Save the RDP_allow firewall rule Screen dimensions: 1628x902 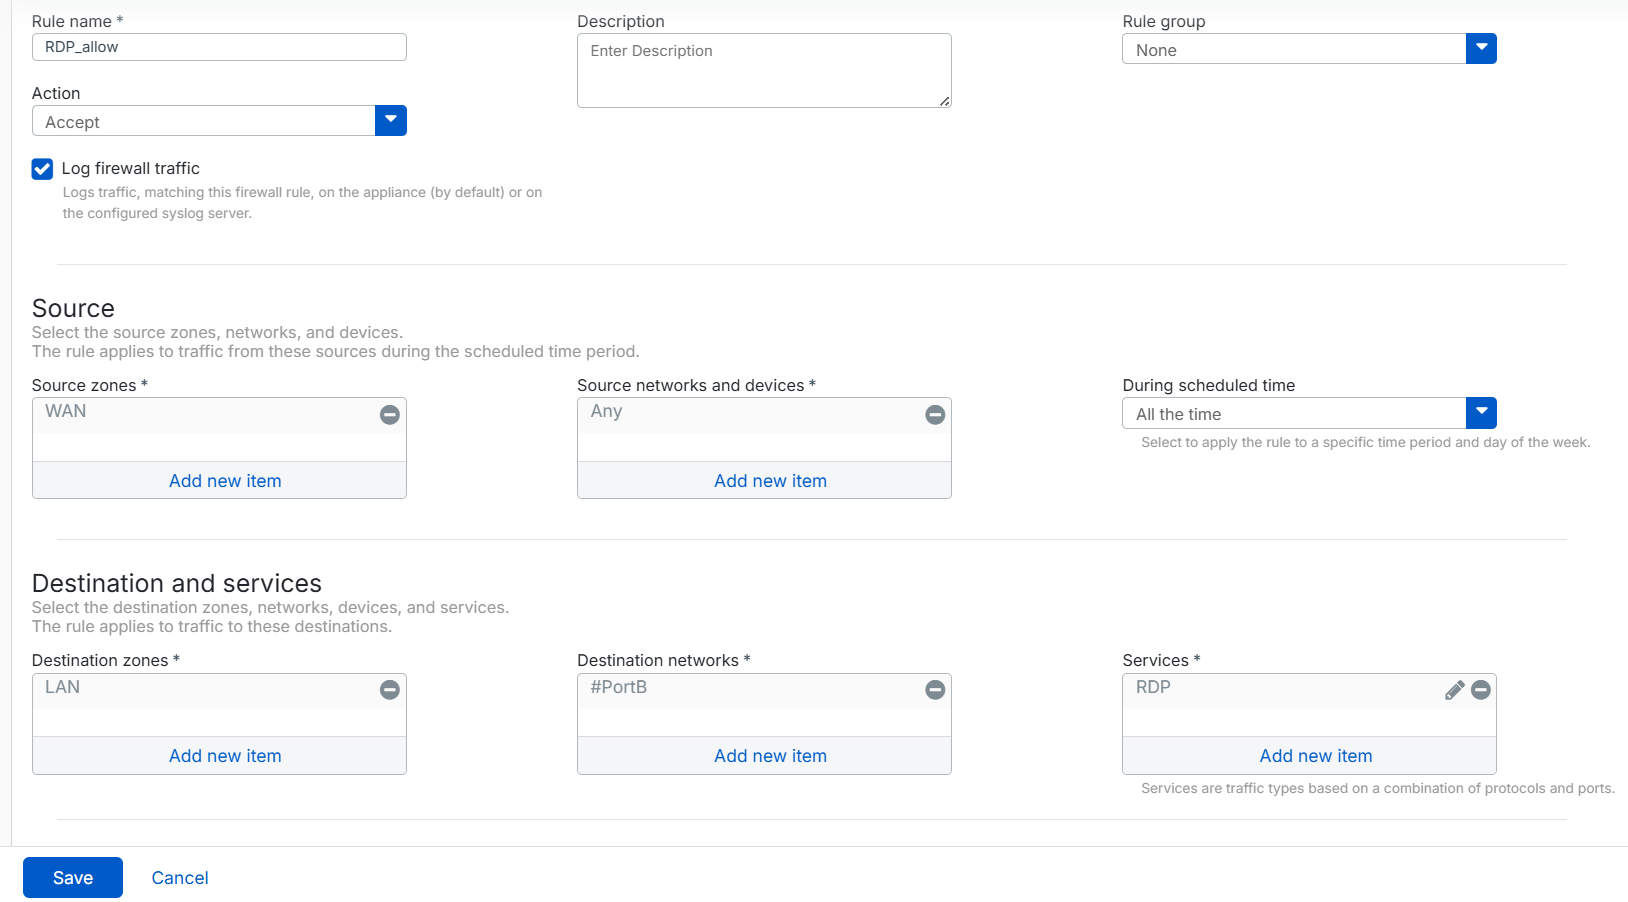[72, 877]
